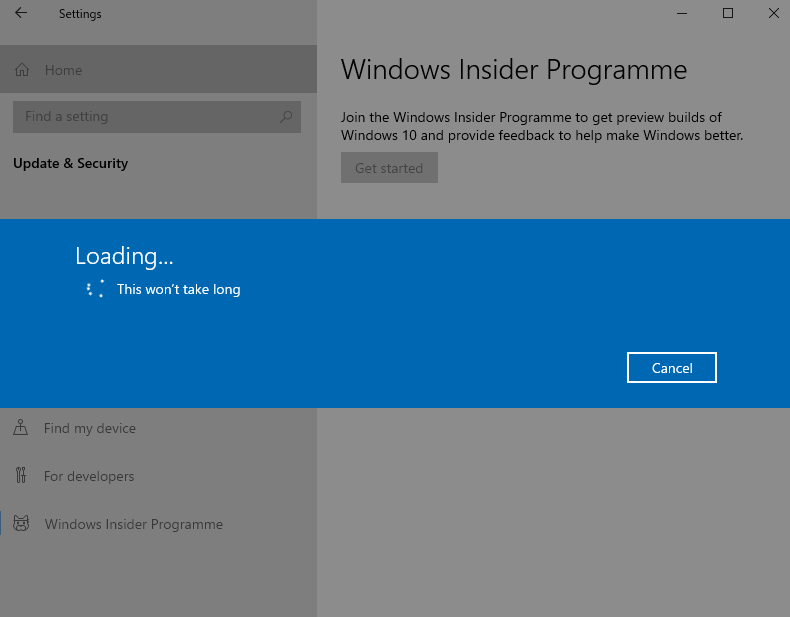The image size is (790, 617).
Task: Maximize the Settings window
Action: click(x=728, y=13)
